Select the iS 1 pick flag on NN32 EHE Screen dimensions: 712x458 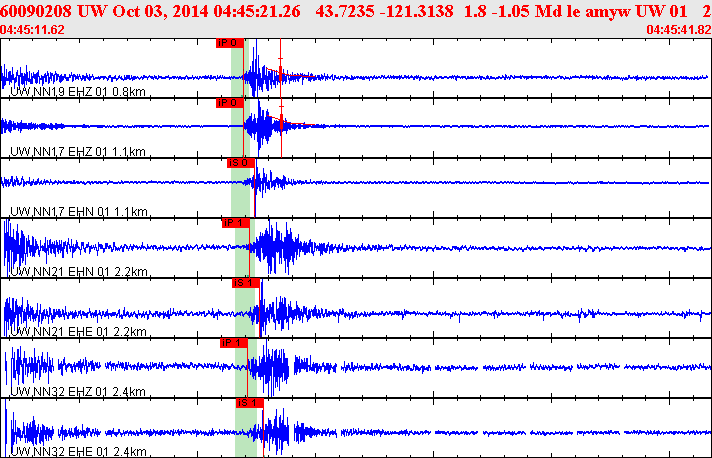(250, 403)
